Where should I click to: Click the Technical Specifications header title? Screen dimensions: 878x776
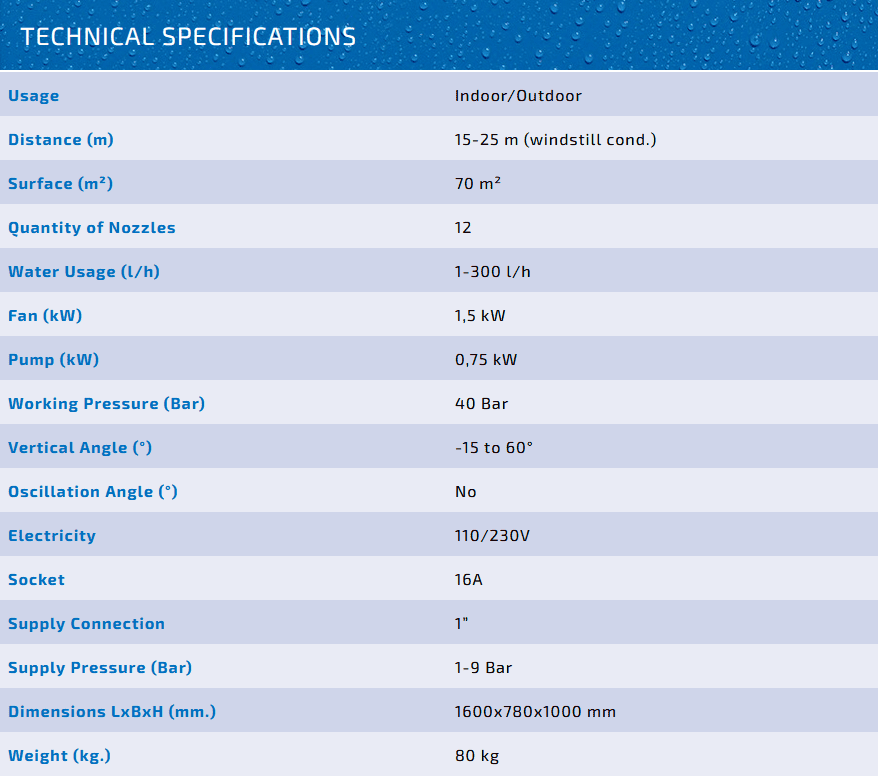pyautogui.click(x=188, y=37)
